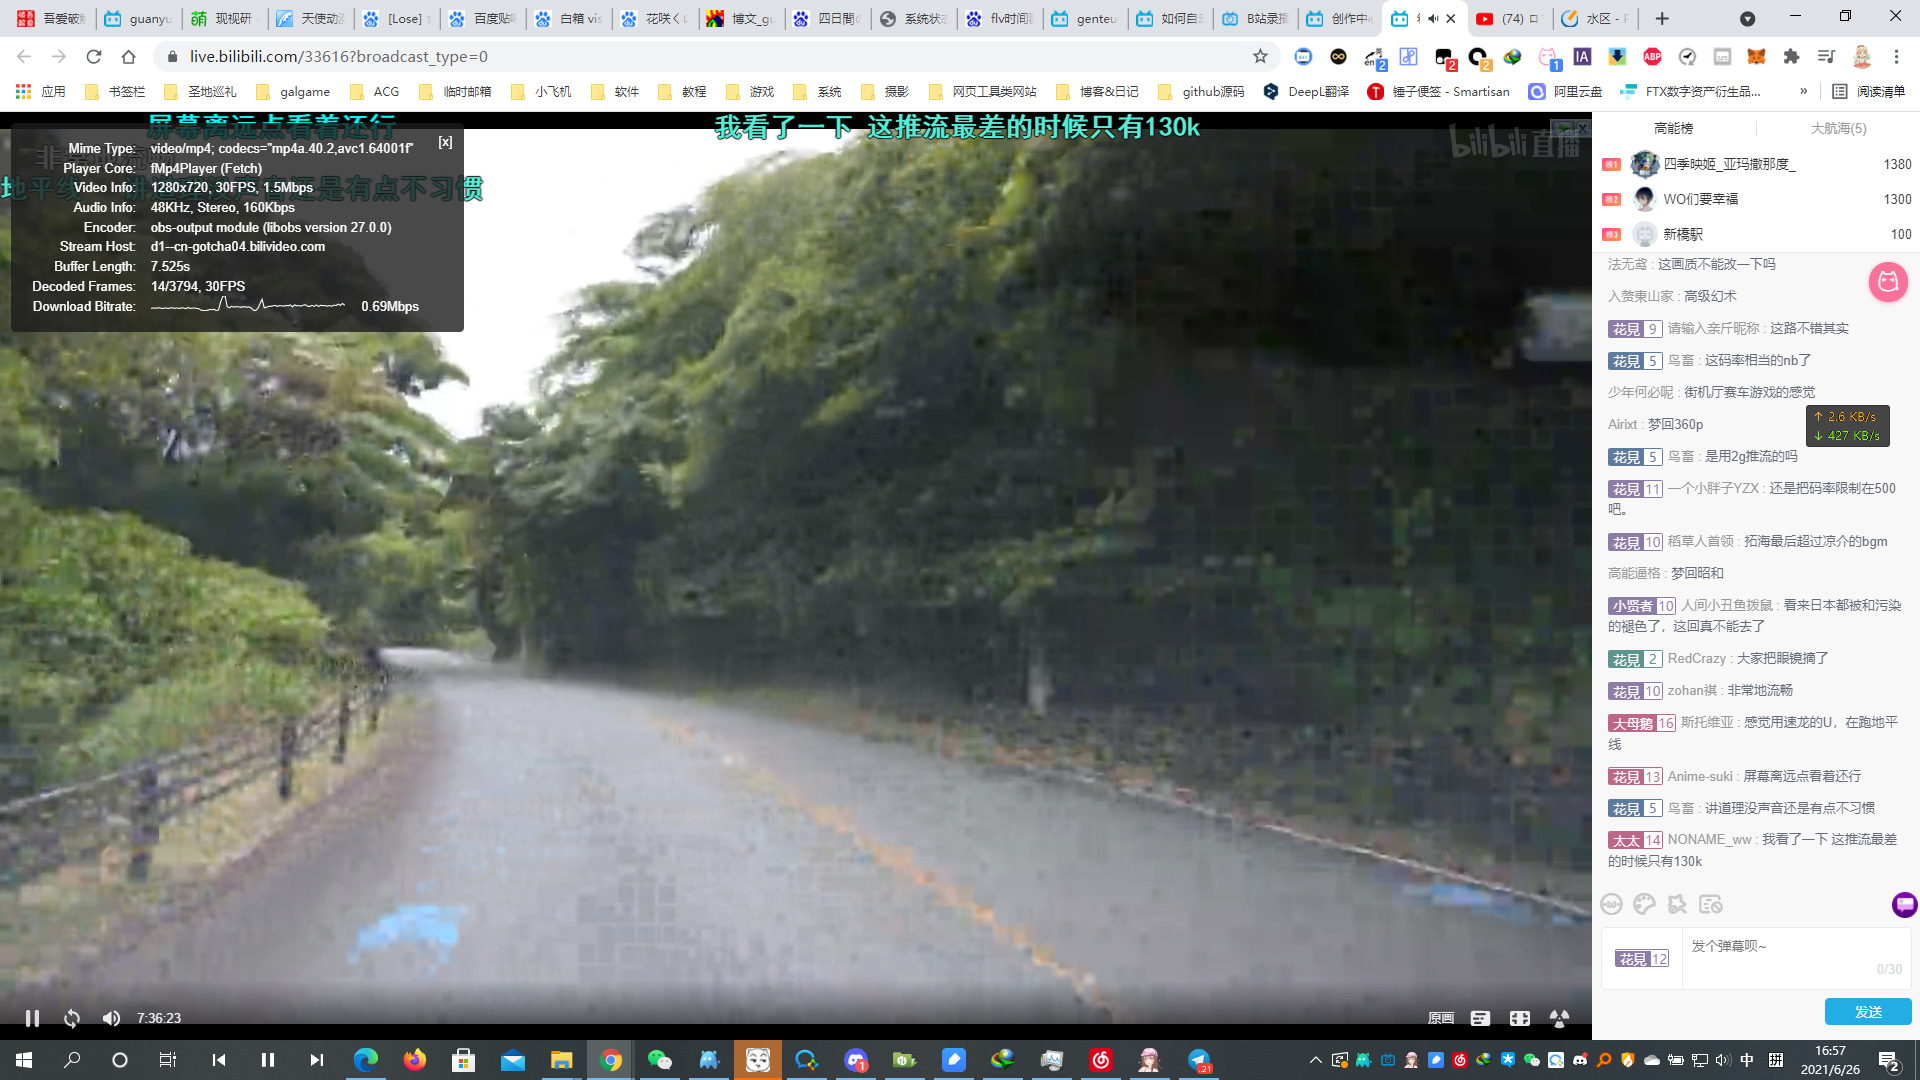Go to browser home page
The width and height of the screenshot is (1920, 1080).
[128, 56]
